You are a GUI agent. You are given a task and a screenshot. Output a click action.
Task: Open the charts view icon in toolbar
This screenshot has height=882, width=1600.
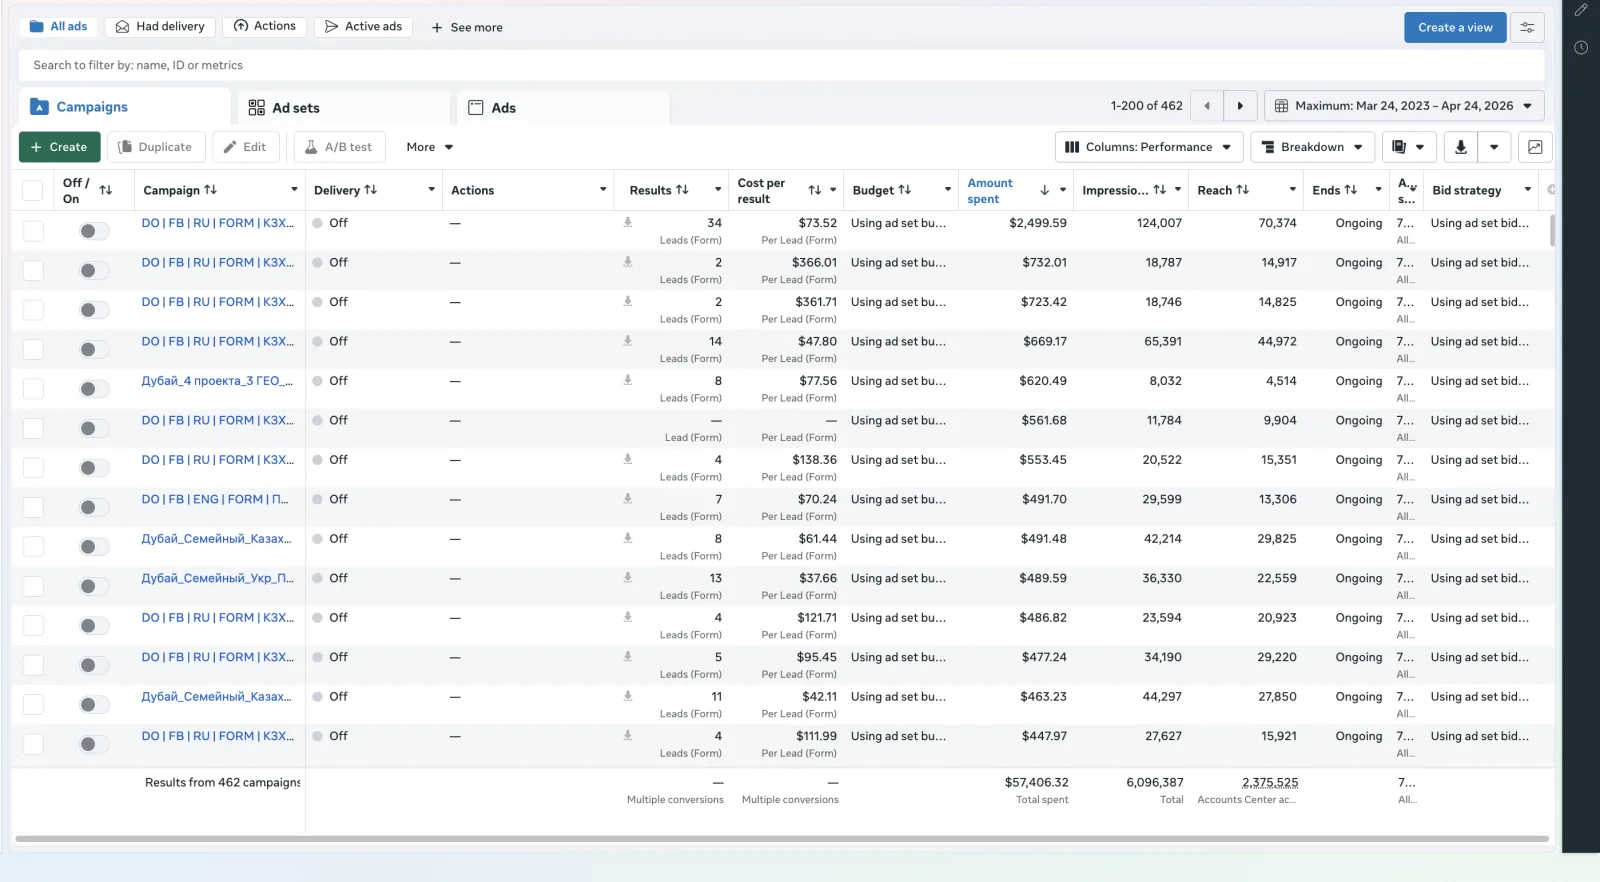1535,147
